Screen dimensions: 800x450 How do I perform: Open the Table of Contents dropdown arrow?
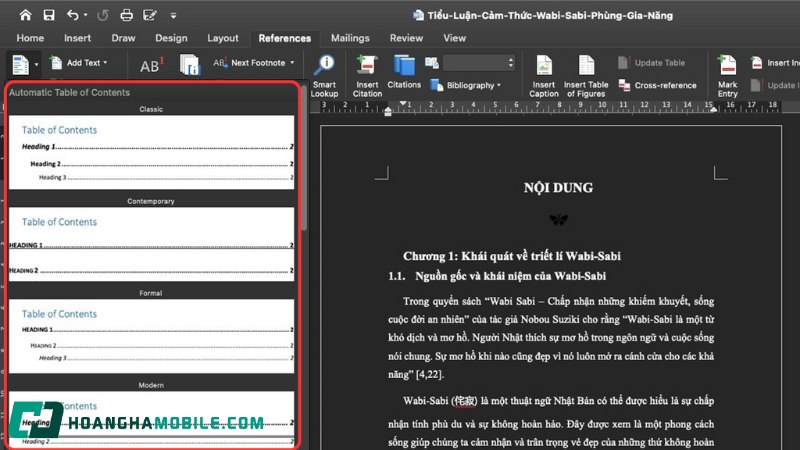pyautogui.click(x=37, y=63)
